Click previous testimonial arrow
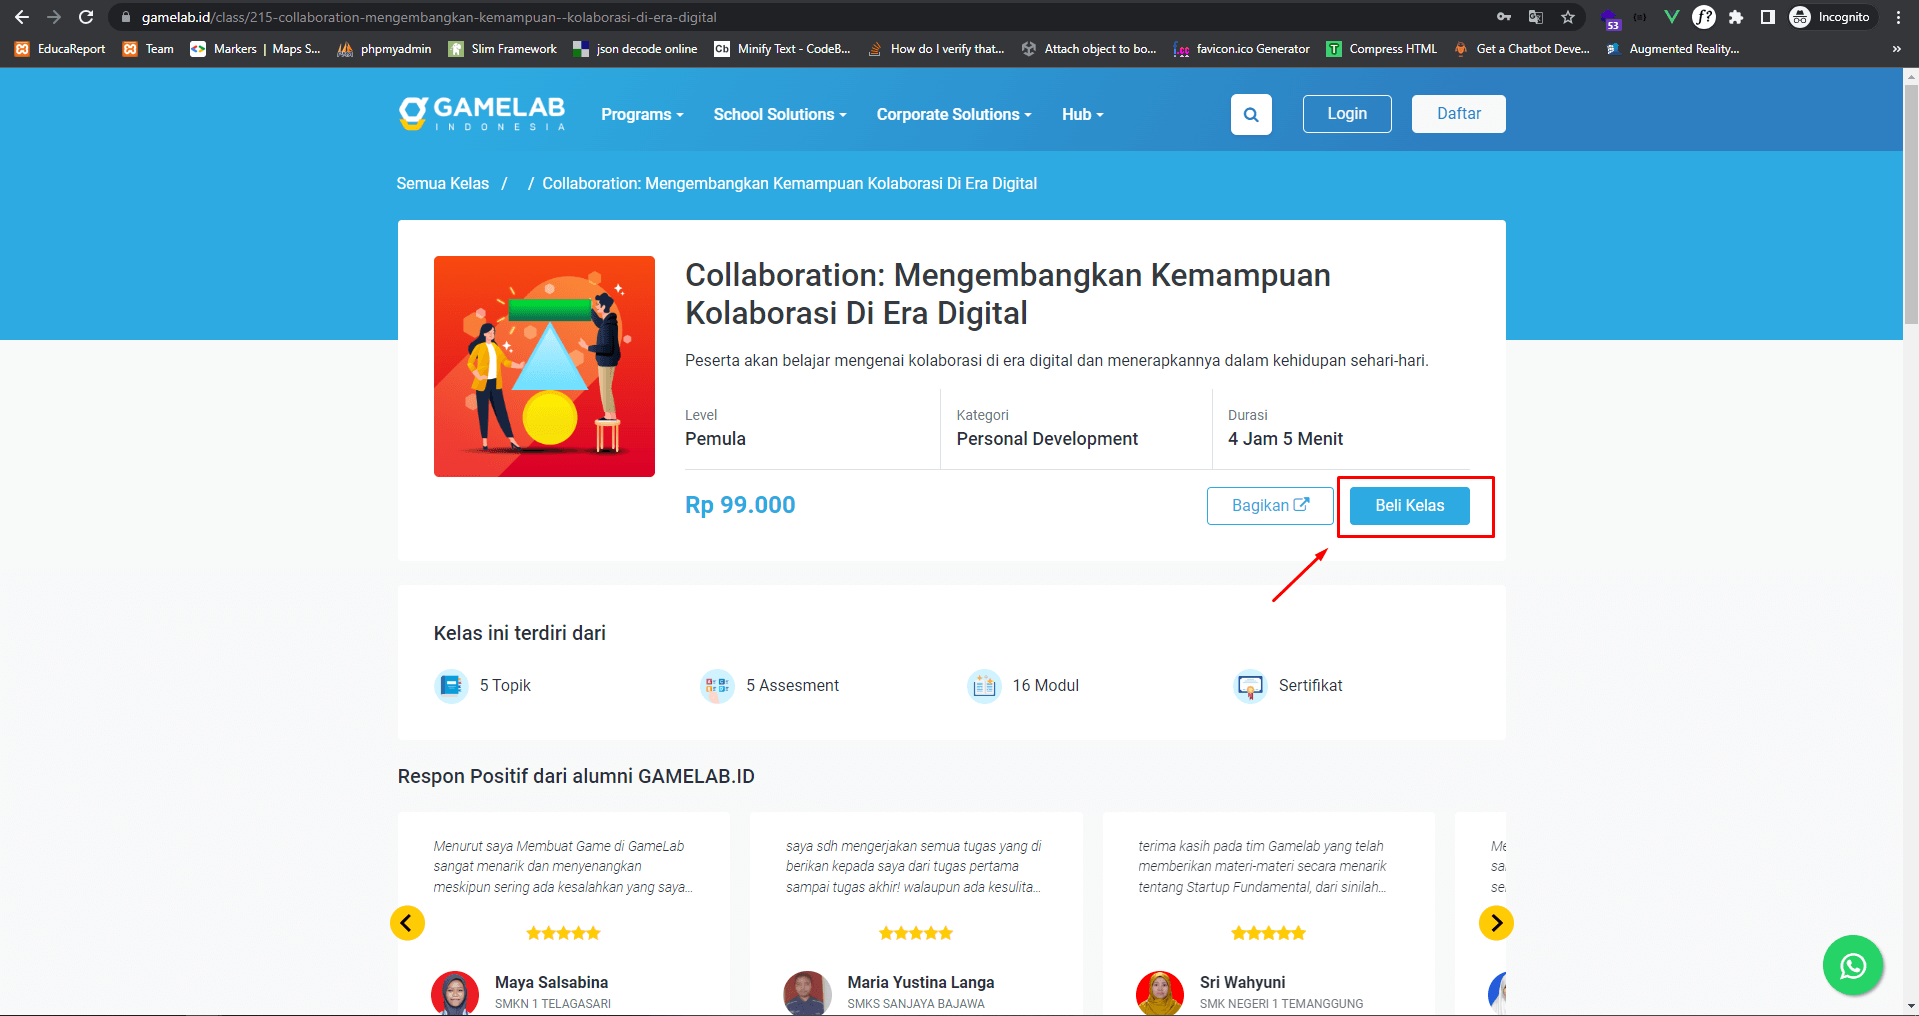 (x=407, y=922)
